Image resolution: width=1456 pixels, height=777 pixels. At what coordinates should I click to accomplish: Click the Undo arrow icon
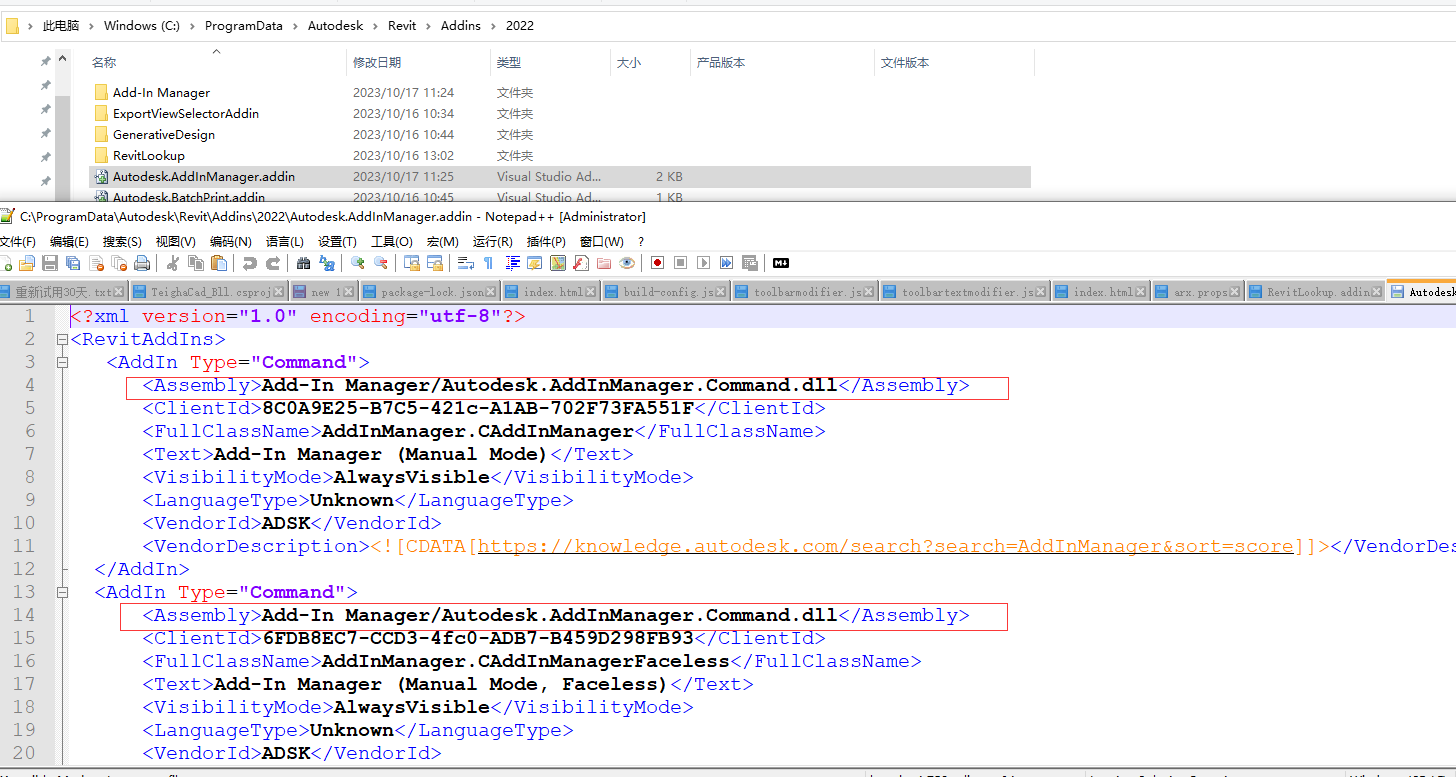250,263
